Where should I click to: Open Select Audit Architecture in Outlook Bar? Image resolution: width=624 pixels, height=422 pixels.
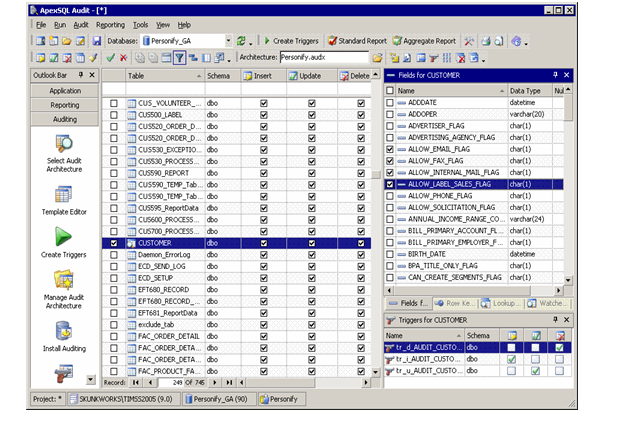(63, 145)
